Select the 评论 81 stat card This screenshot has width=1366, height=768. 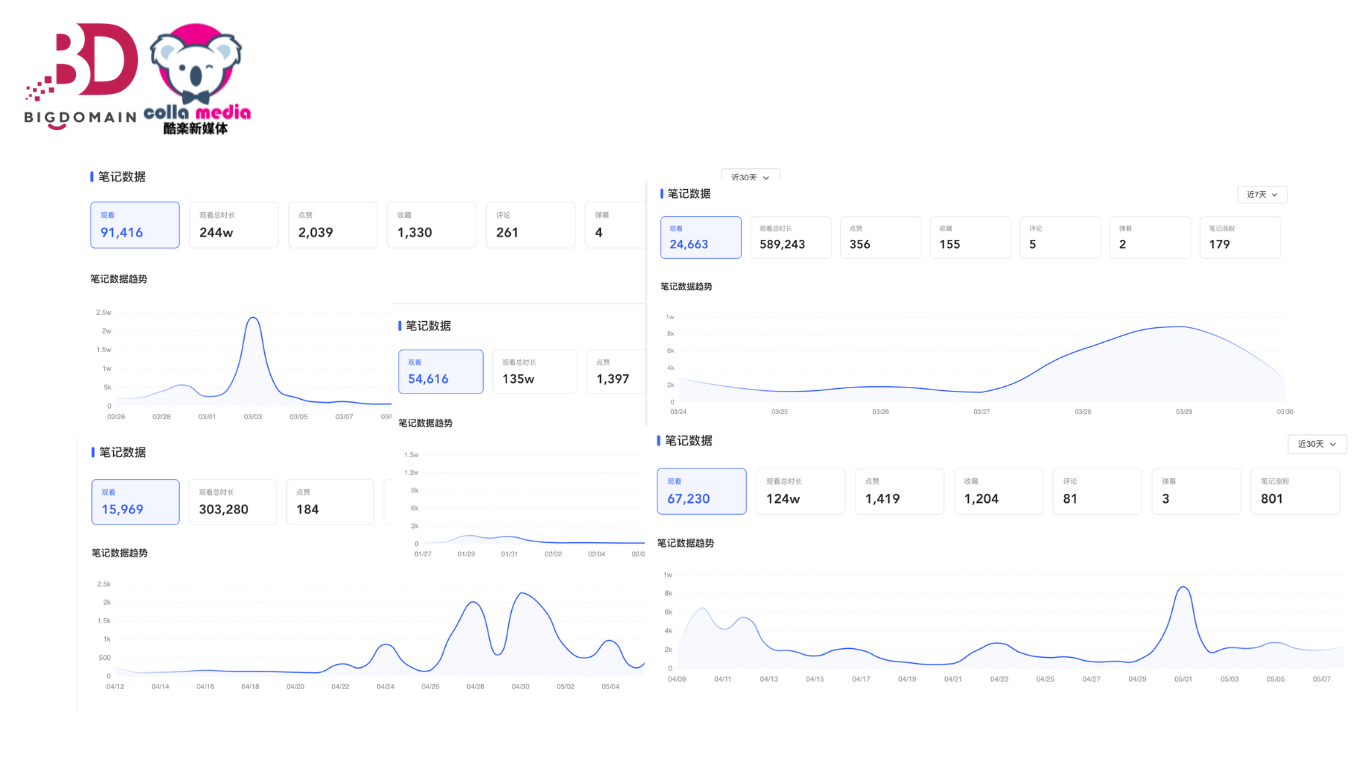coord(1097,492)
